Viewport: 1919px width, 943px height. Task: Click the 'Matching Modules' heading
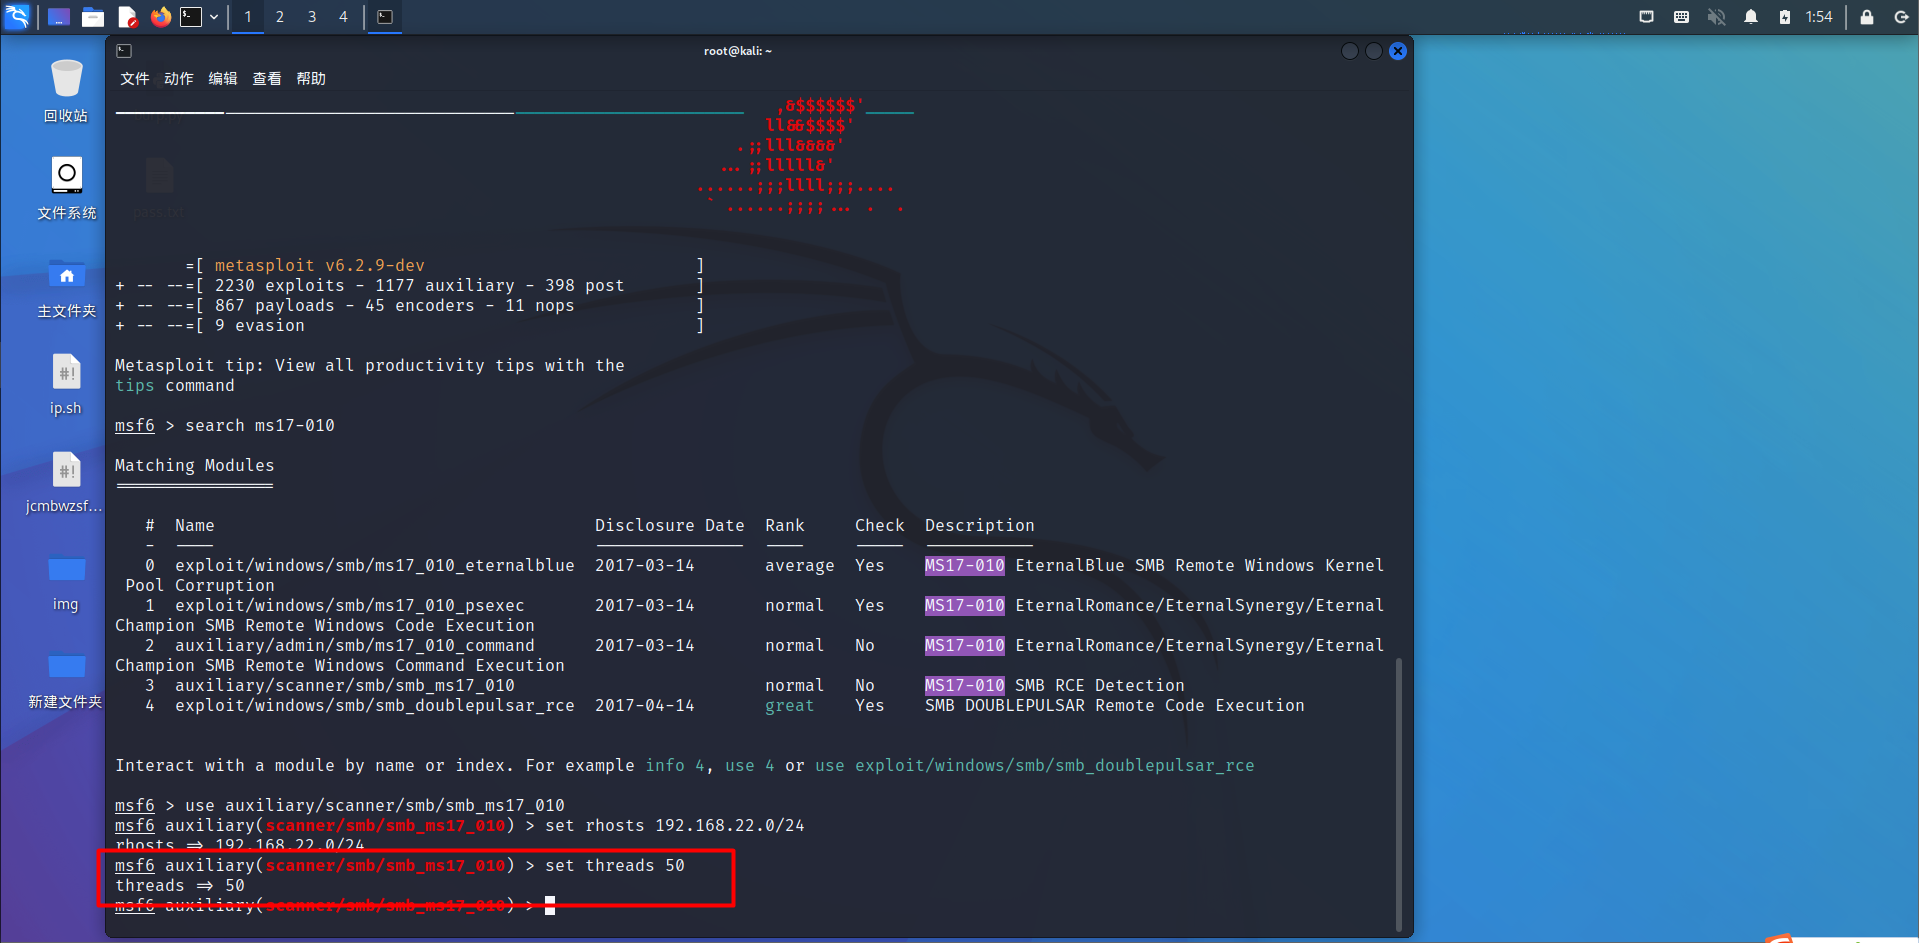195,466
